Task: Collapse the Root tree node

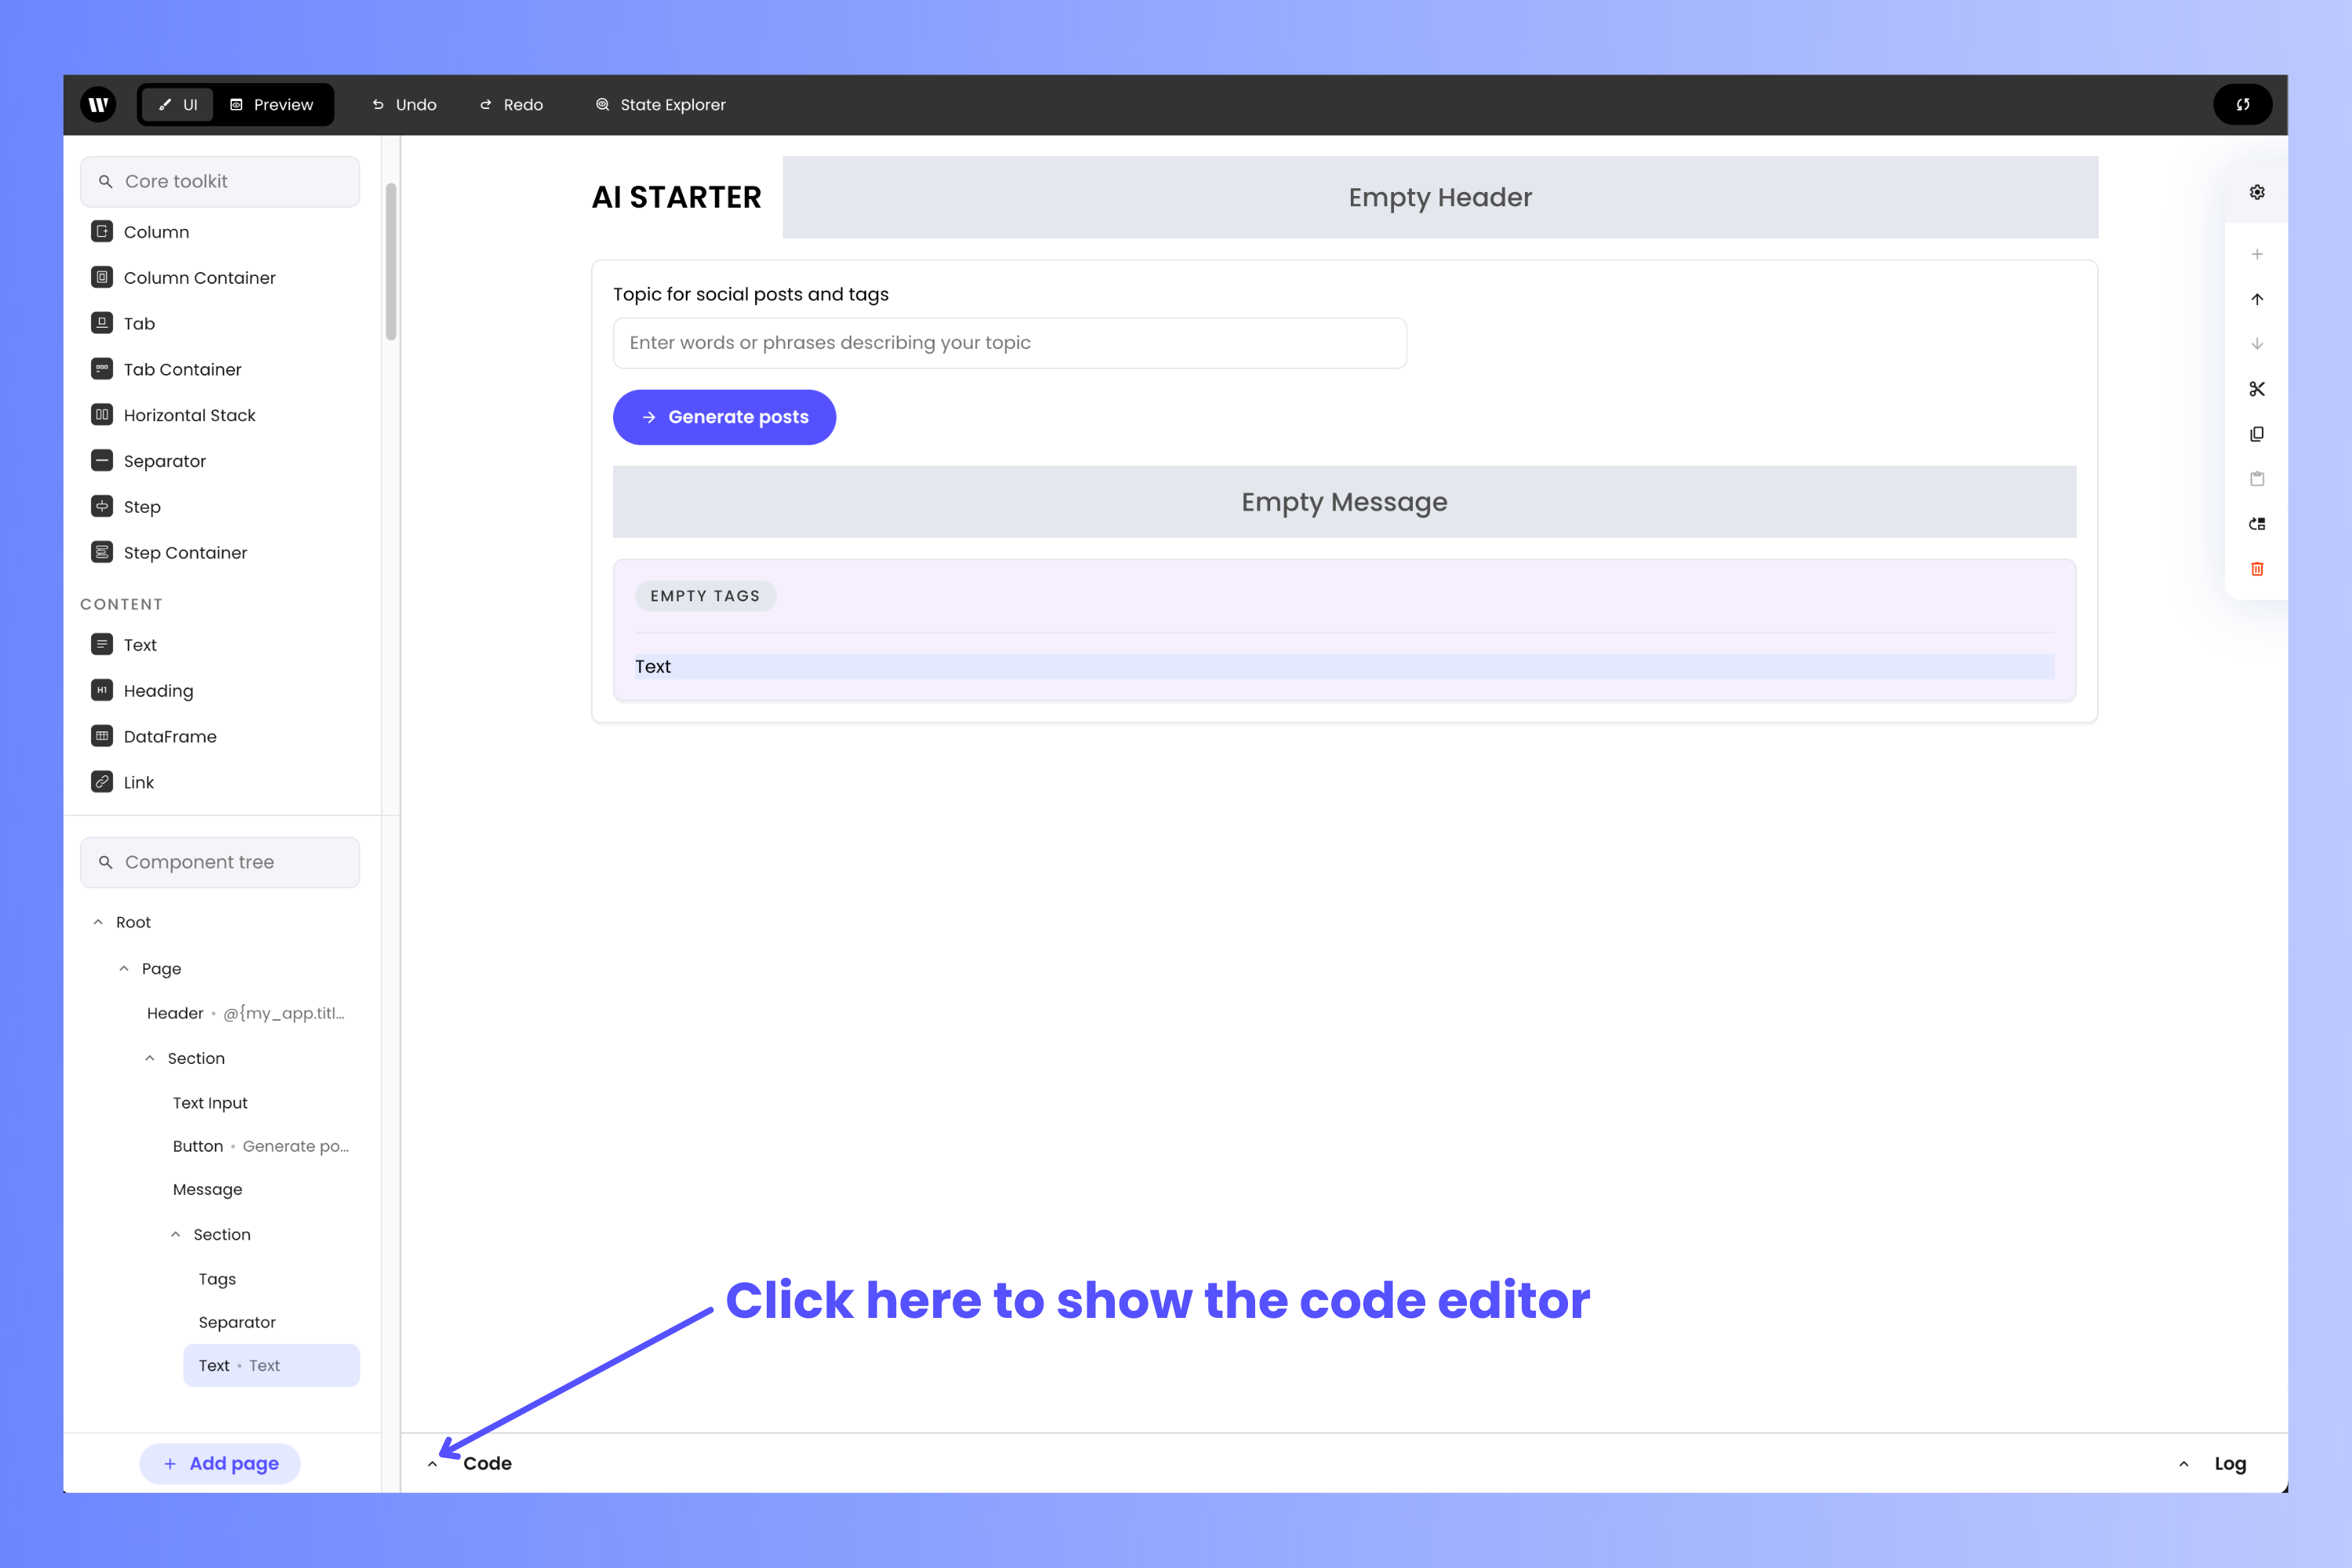Action: [98, 922]
